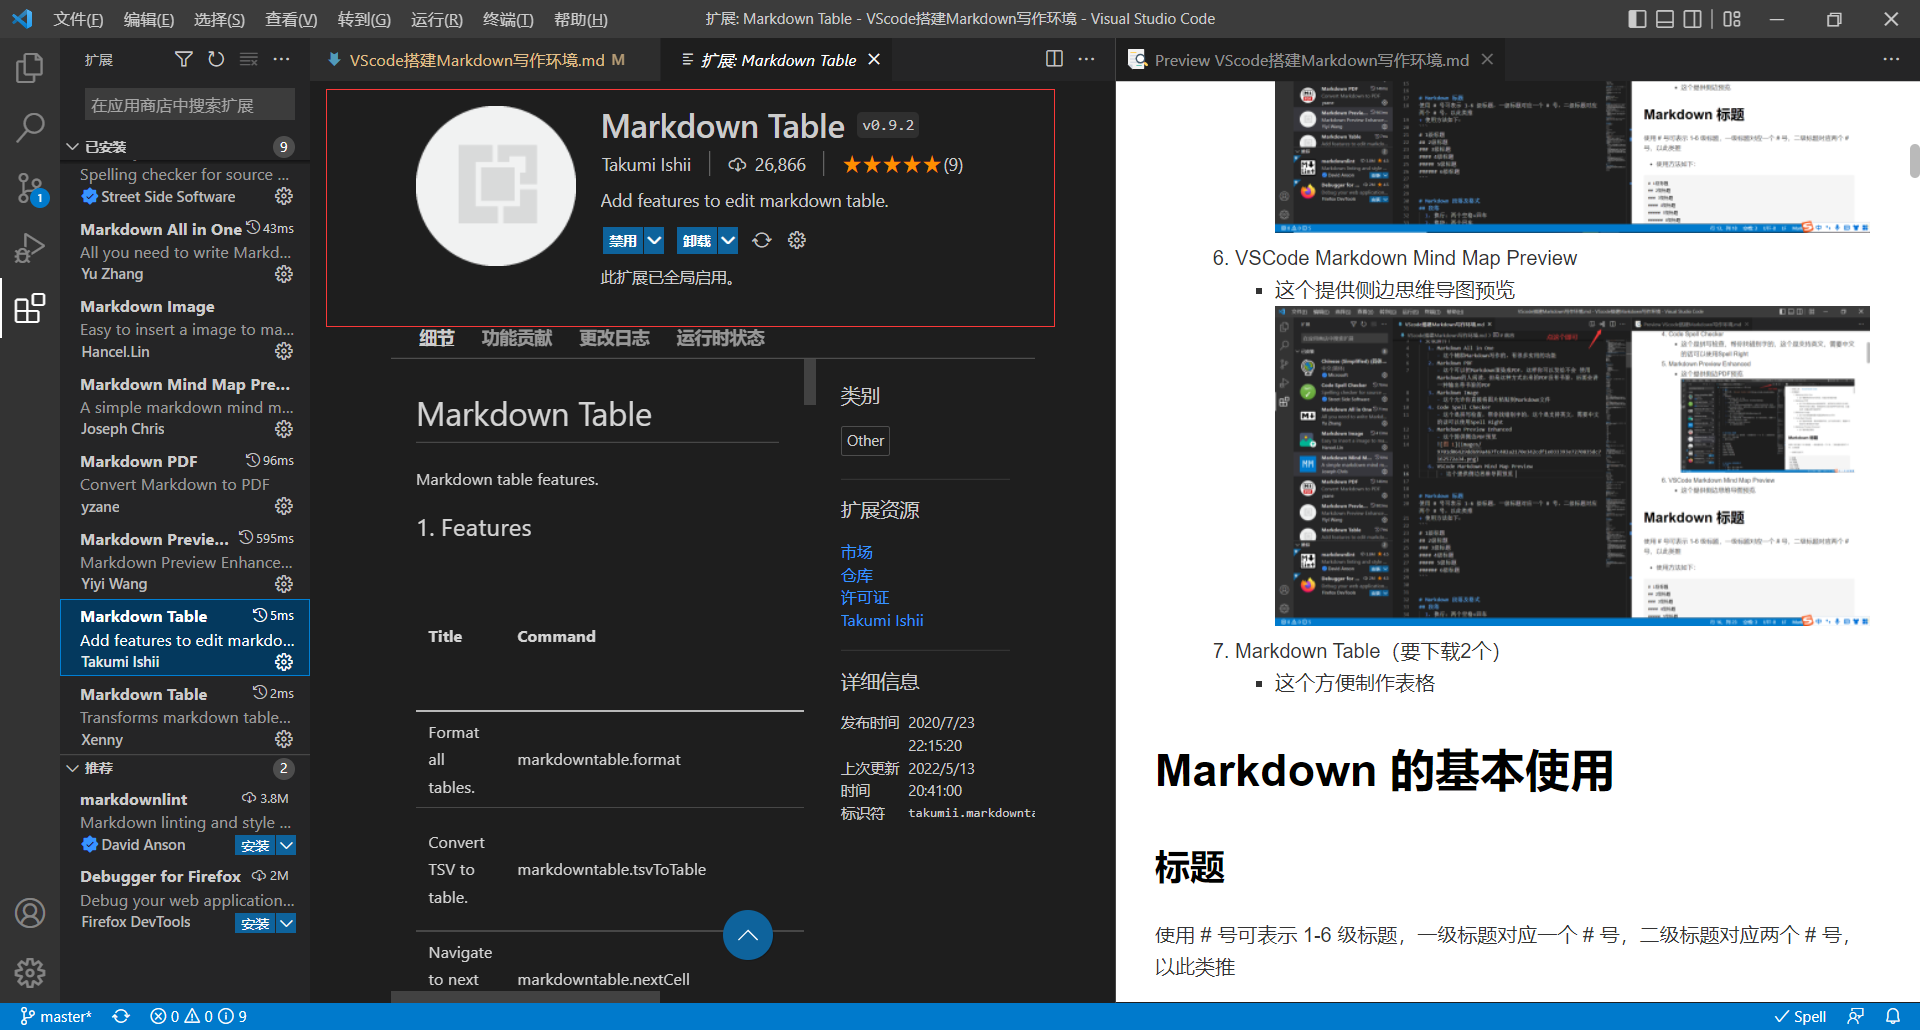Open the Manage gear in activity bar
The height and width of the screenshot is (1030, 1920).
tap(30, 973)
